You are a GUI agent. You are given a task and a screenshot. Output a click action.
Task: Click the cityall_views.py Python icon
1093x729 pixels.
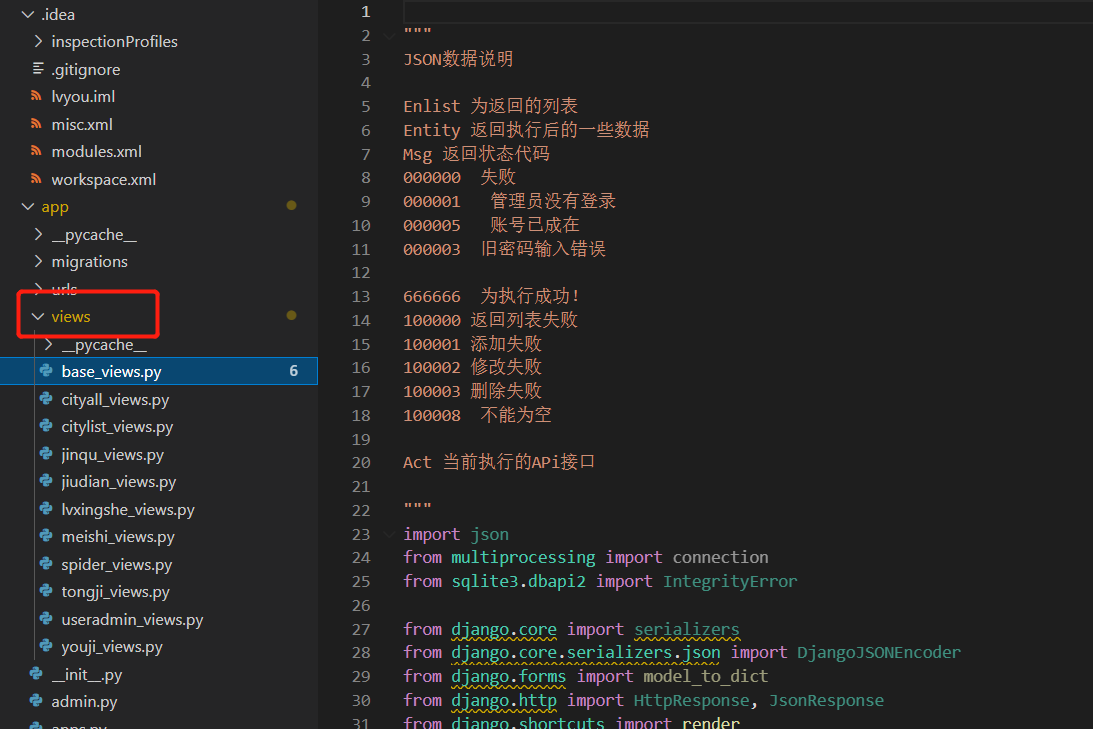click(47, 399)
